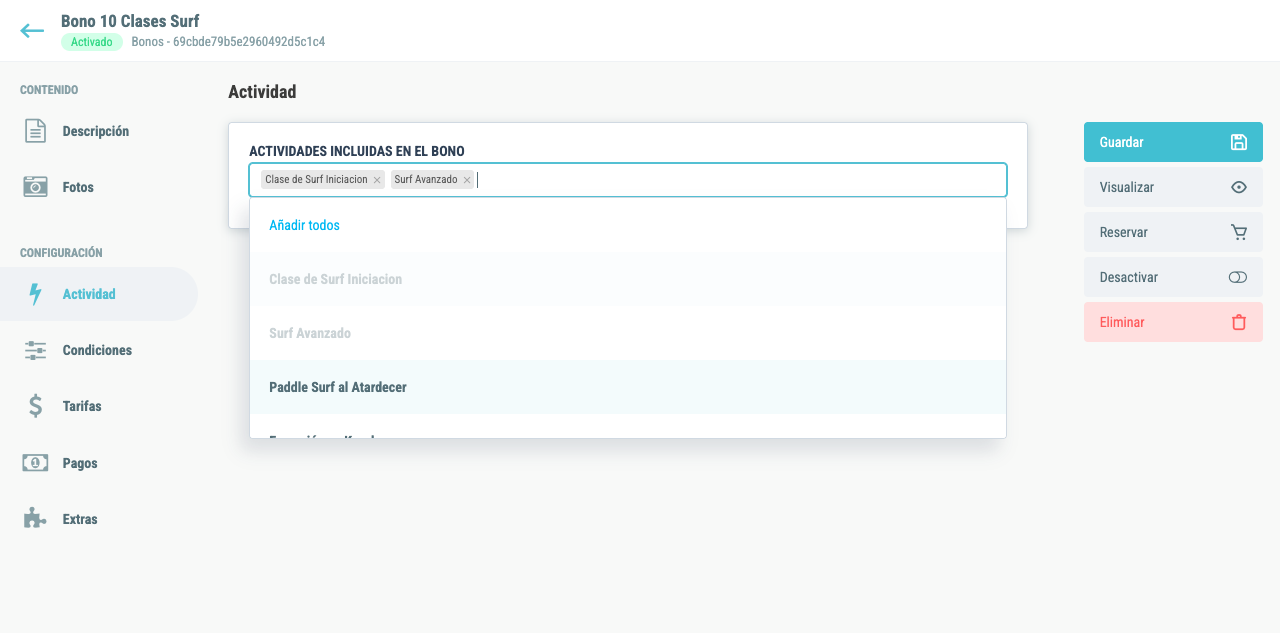Remove the Clase de Surf Iniciacion tag
This screenshot has width=1280, height=633.
pyautogui.click(x=377, y=180)
